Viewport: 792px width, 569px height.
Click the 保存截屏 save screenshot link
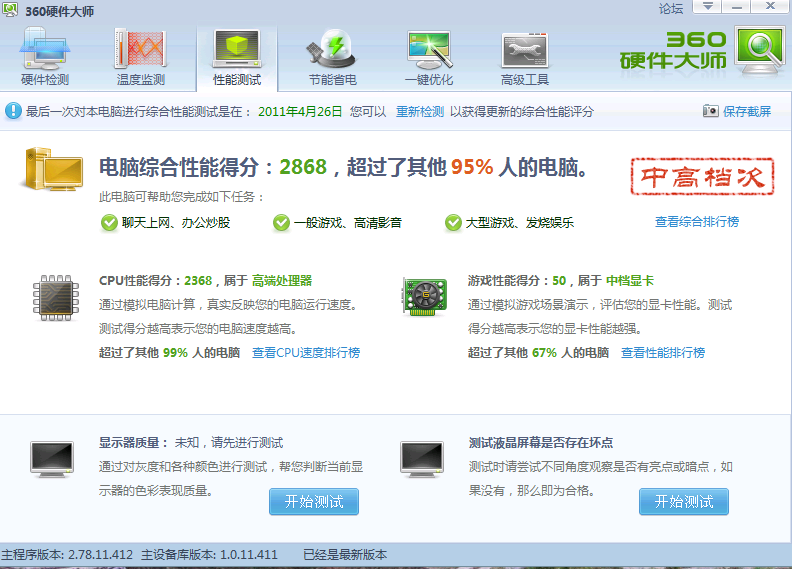point(747,112)
